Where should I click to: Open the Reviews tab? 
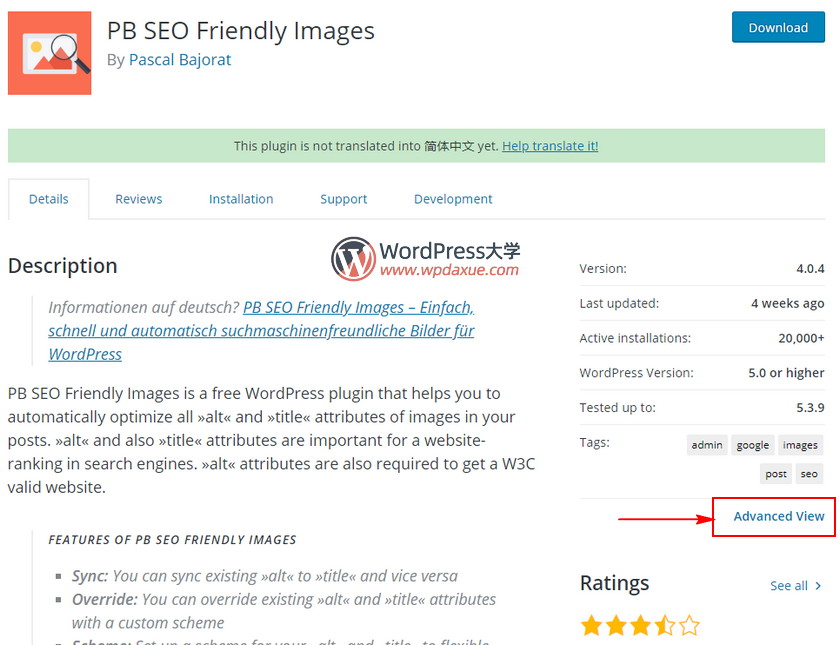(138, 199)
